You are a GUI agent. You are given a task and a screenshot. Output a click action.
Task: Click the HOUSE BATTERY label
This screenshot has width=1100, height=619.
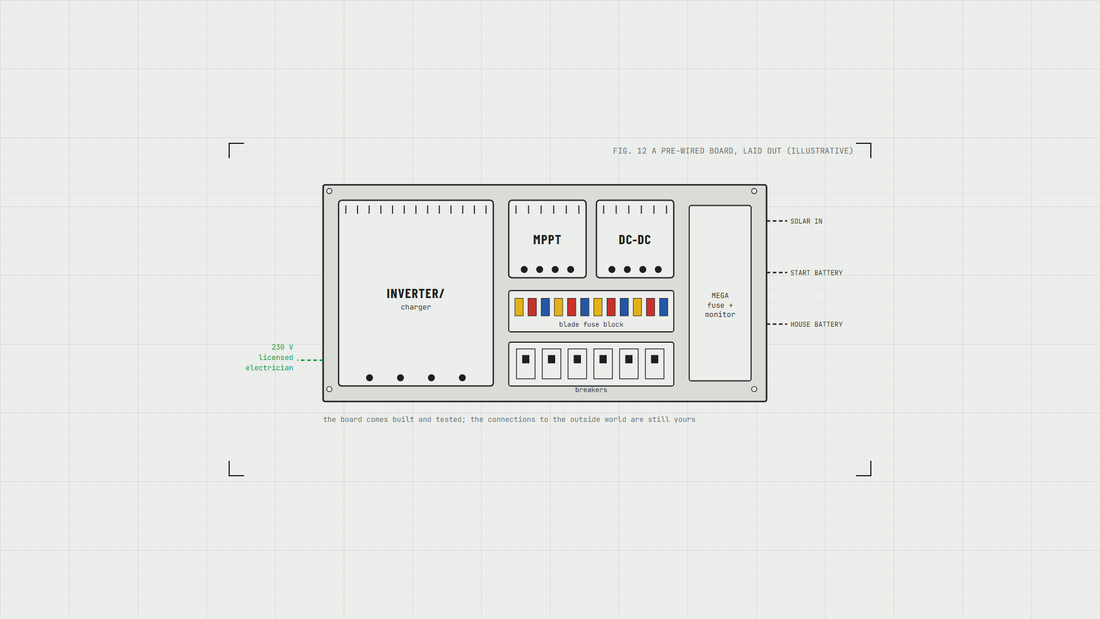pos(816,324)
